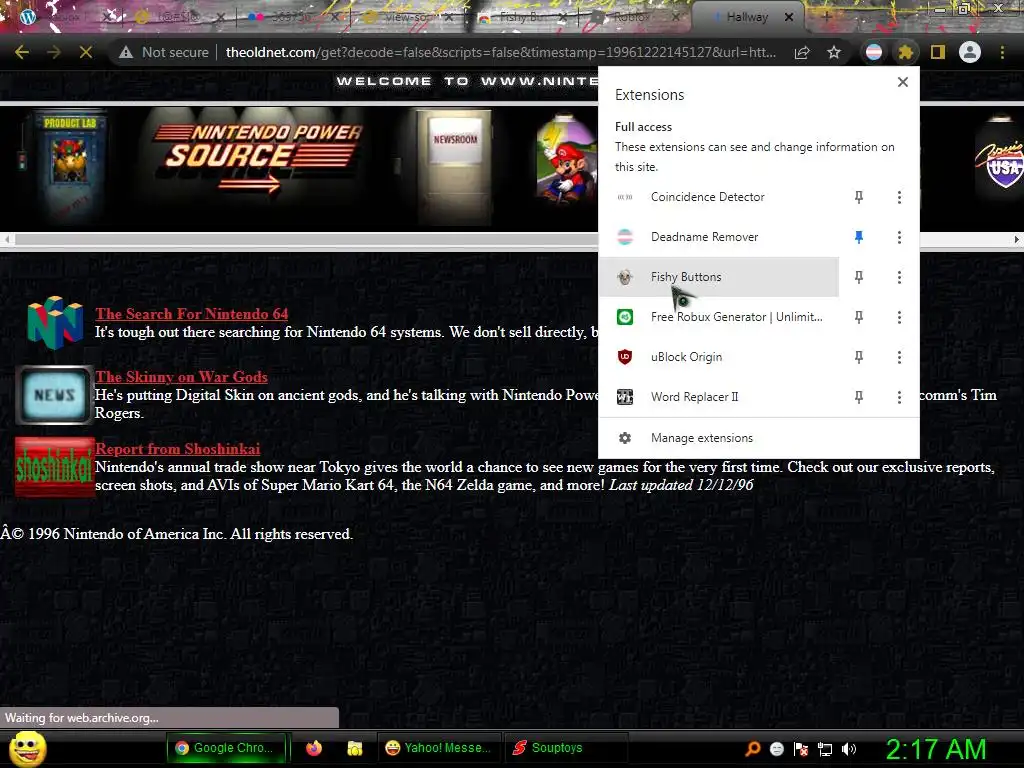Pin uBlock Origin to the toolbar

859,357
